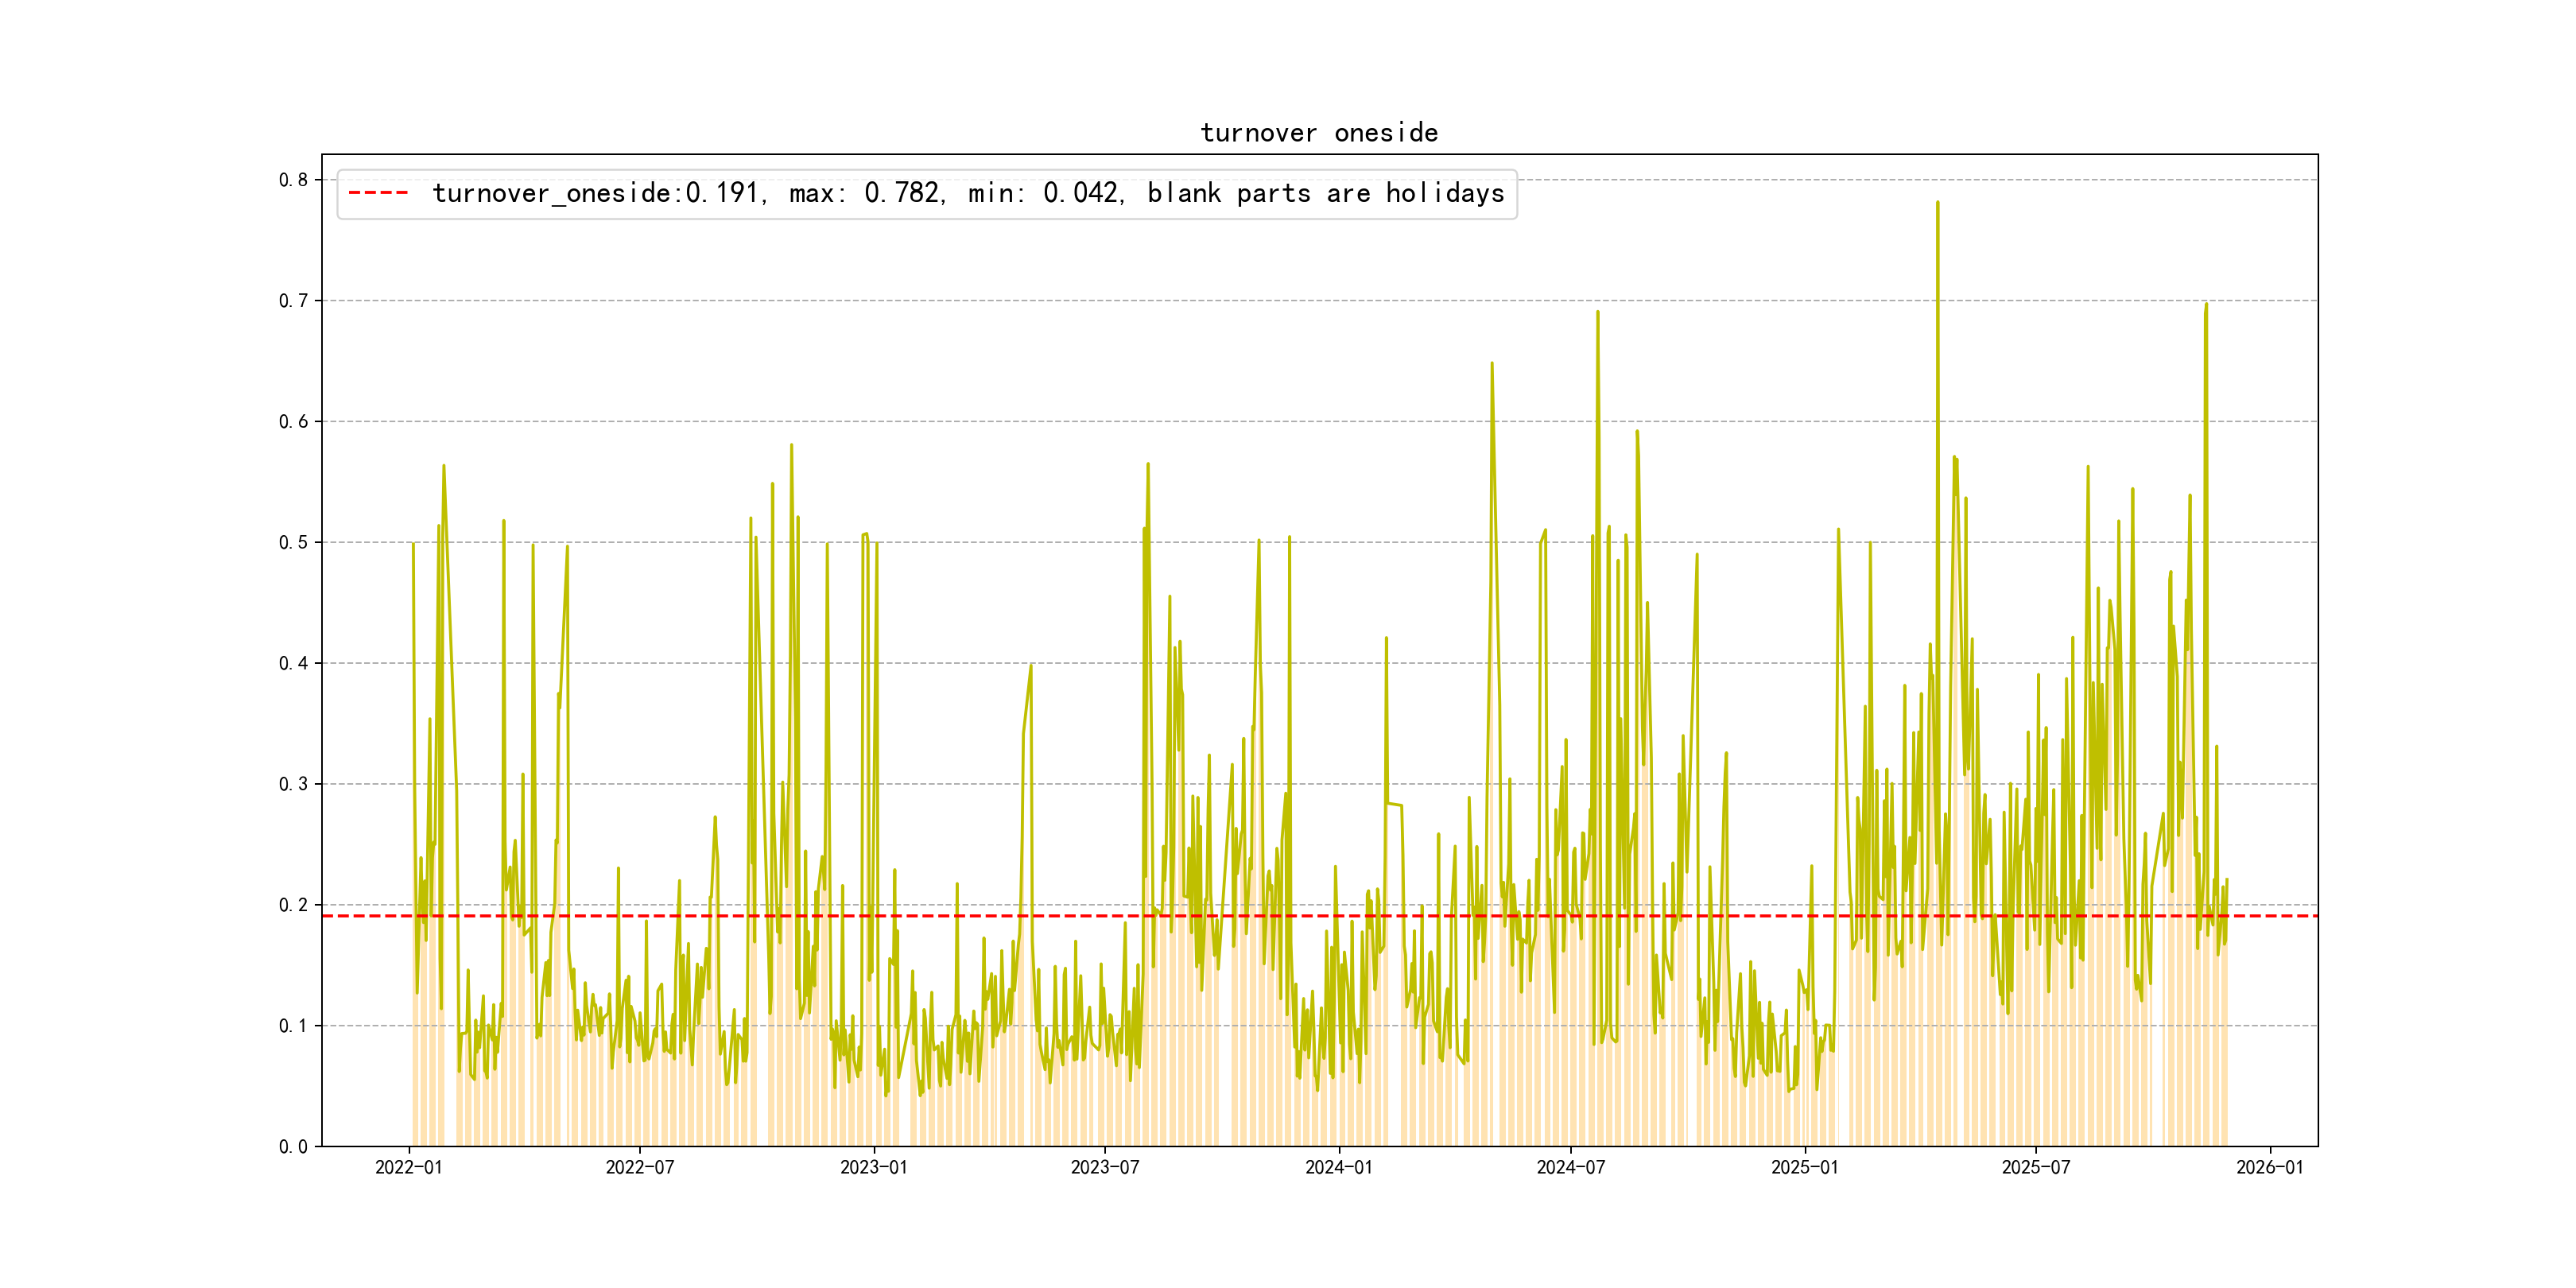Screen dimensions: 2576x1288
Task: Click the chart title 'turnover oneside'
Action: (1318, 133)
